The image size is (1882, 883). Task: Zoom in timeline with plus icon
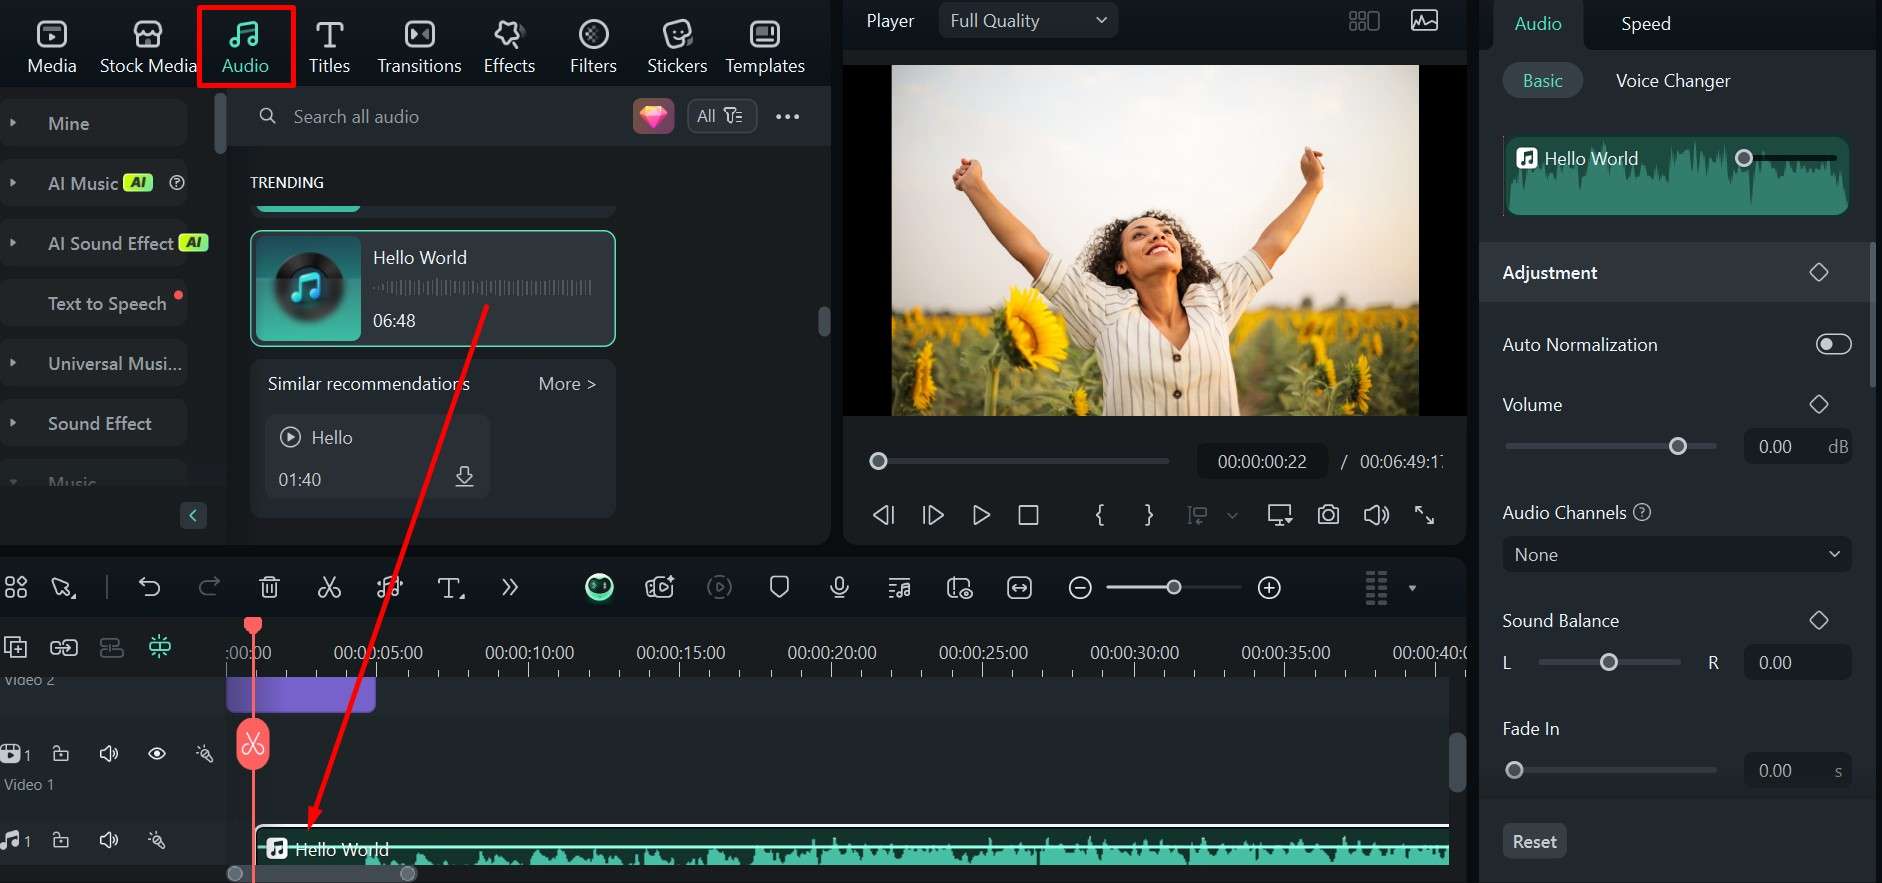(x=1269, y=588)
